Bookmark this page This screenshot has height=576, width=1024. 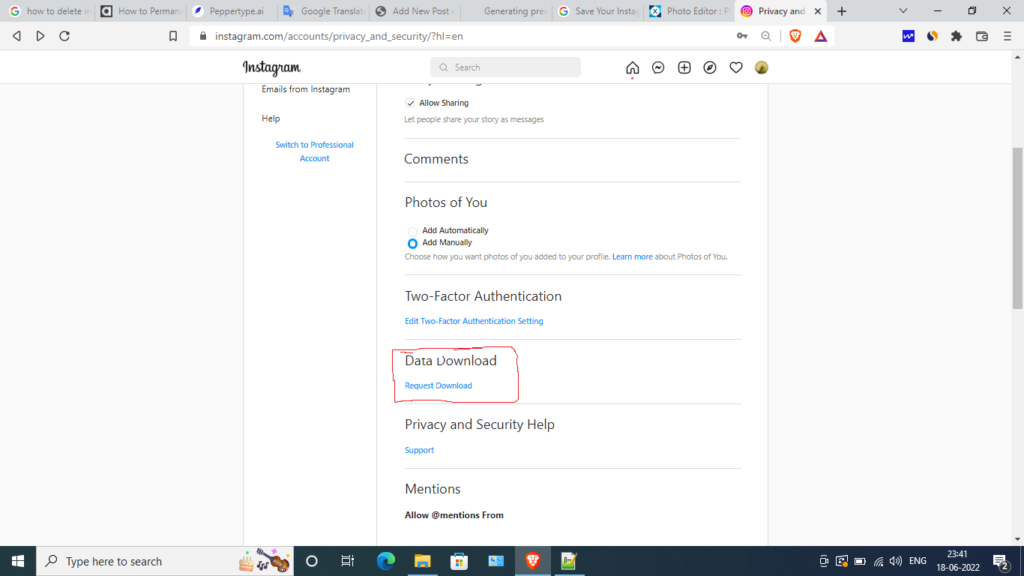click(172, 36)
